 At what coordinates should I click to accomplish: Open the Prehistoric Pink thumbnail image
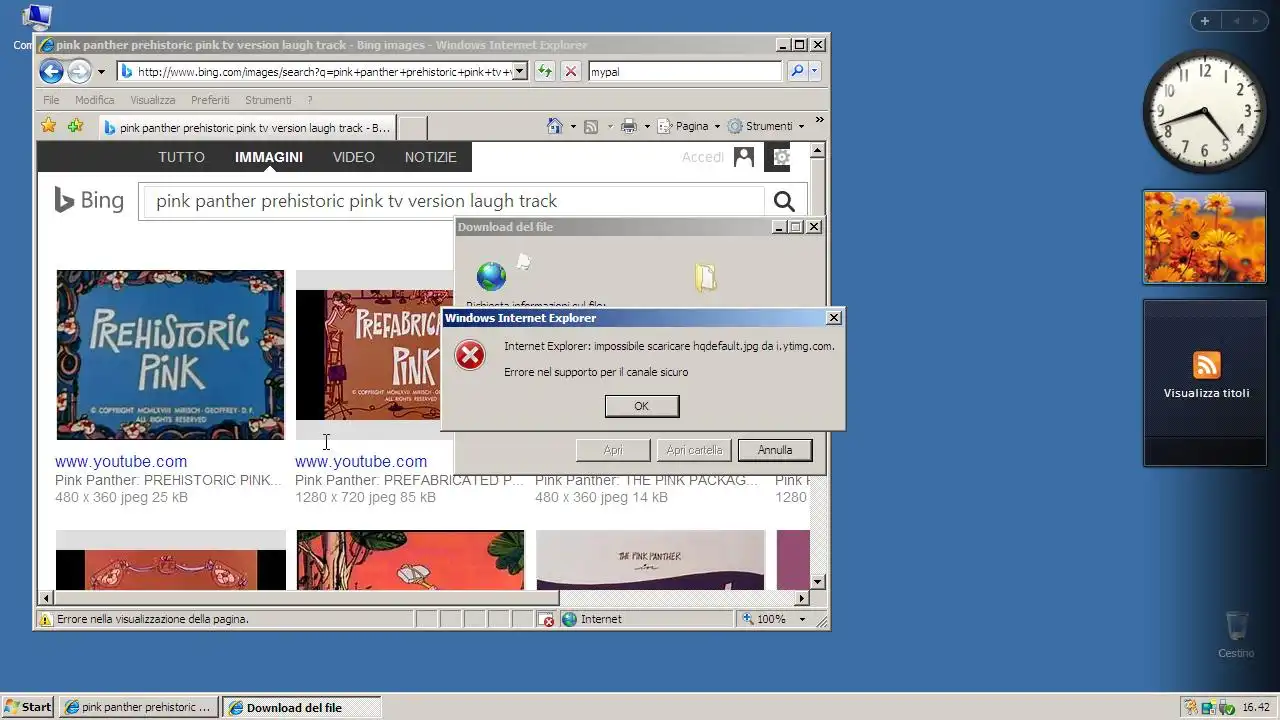(170, 355)
